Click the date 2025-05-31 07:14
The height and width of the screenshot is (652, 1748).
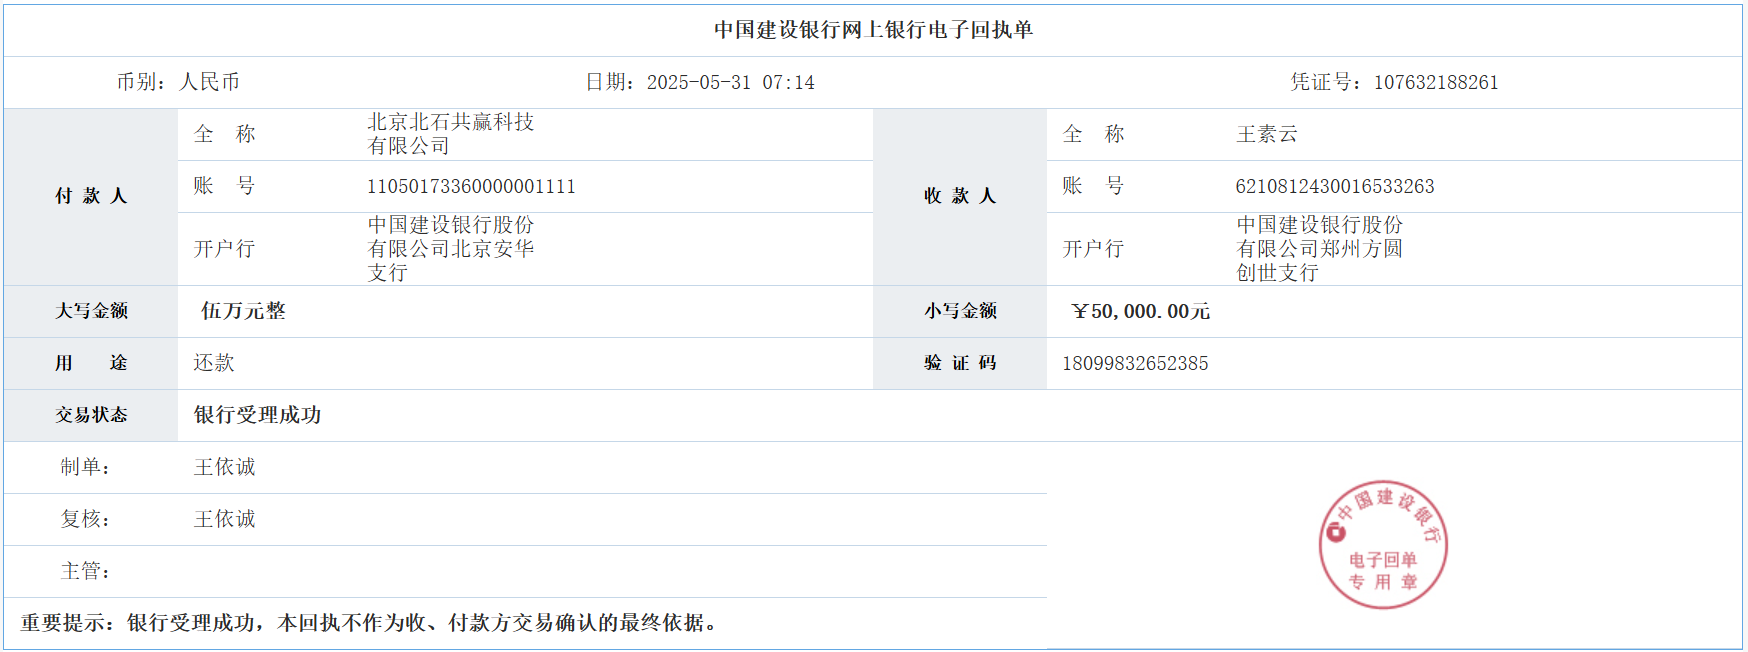pyautogui.click(x=730, y=82)
